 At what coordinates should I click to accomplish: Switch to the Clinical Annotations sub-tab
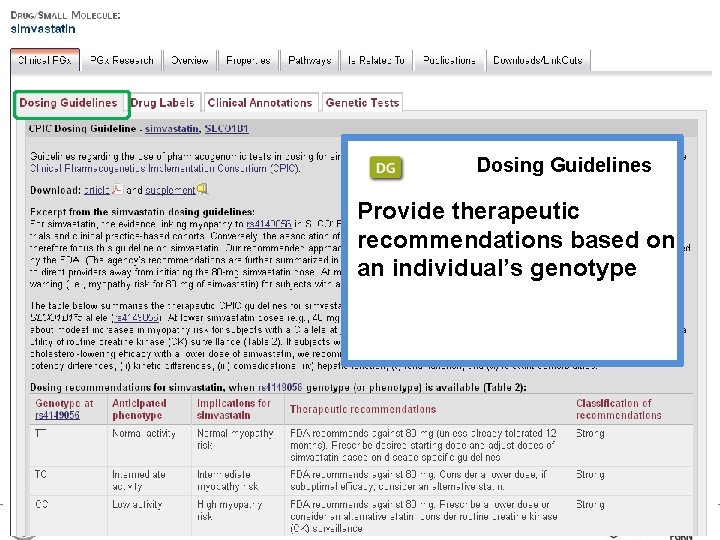point(260,103)
